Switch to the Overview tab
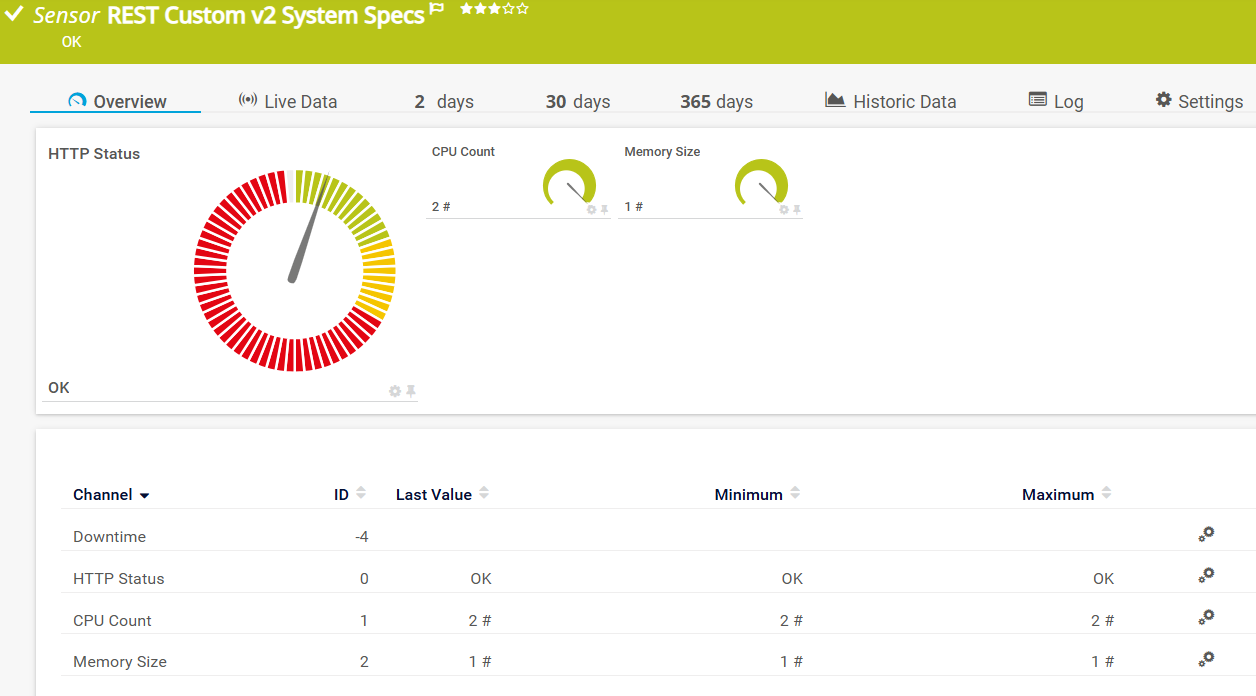Screen dimensions: 1256x696 tap(116, 101)
